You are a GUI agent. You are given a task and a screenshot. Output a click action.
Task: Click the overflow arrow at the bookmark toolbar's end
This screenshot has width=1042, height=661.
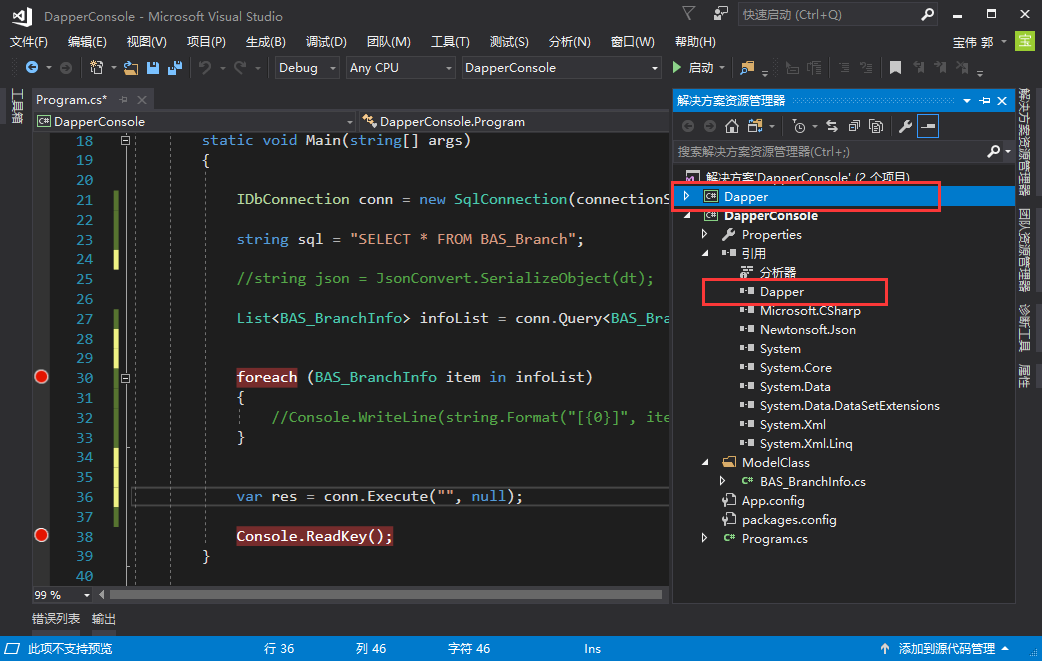(980, 72)
